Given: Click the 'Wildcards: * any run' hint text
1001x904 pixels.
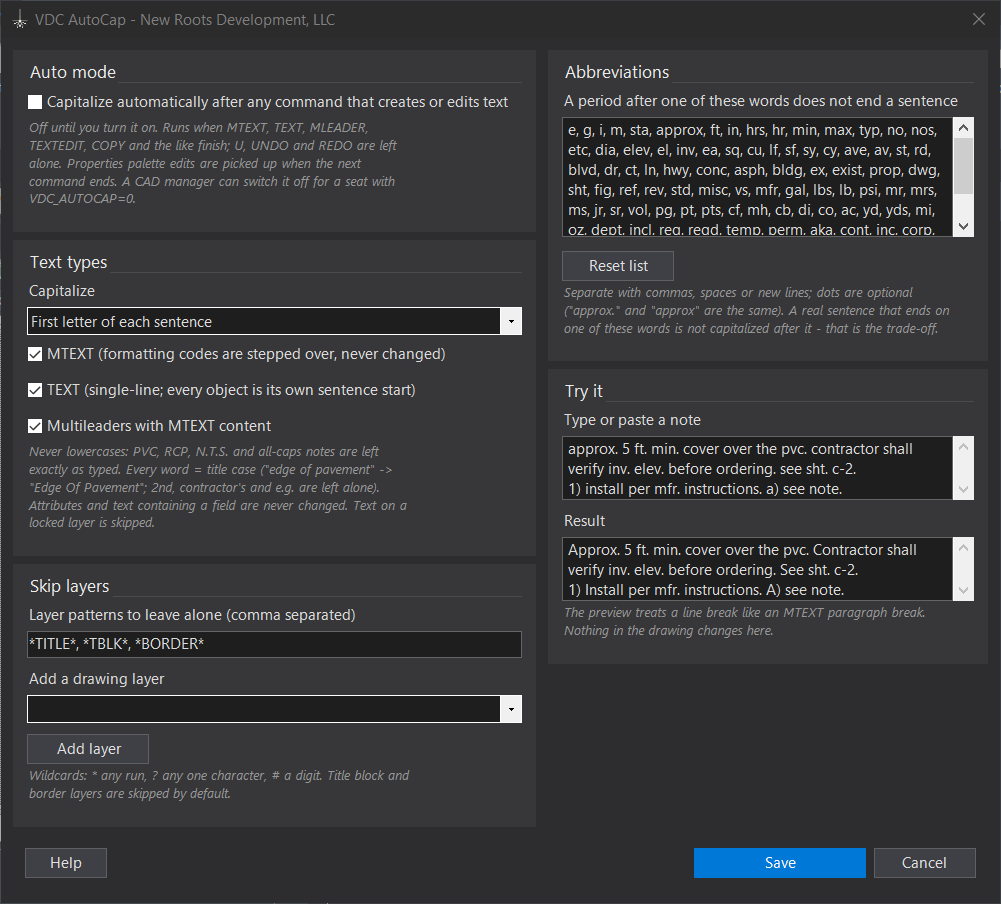Looking at the screenshot, I should (219, 785).
